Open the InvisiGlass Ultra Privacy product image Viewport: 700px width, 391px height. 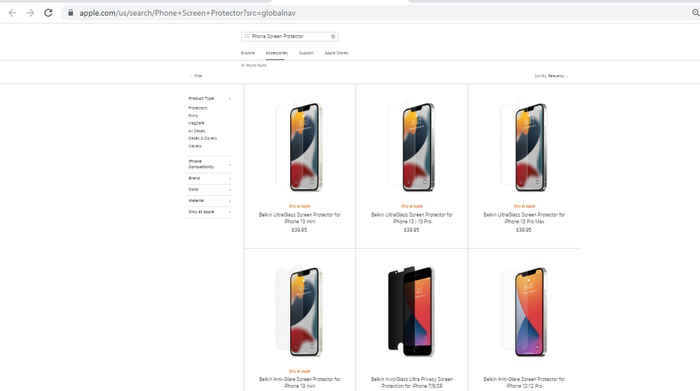pyautogui.click(x=412, y=311)
